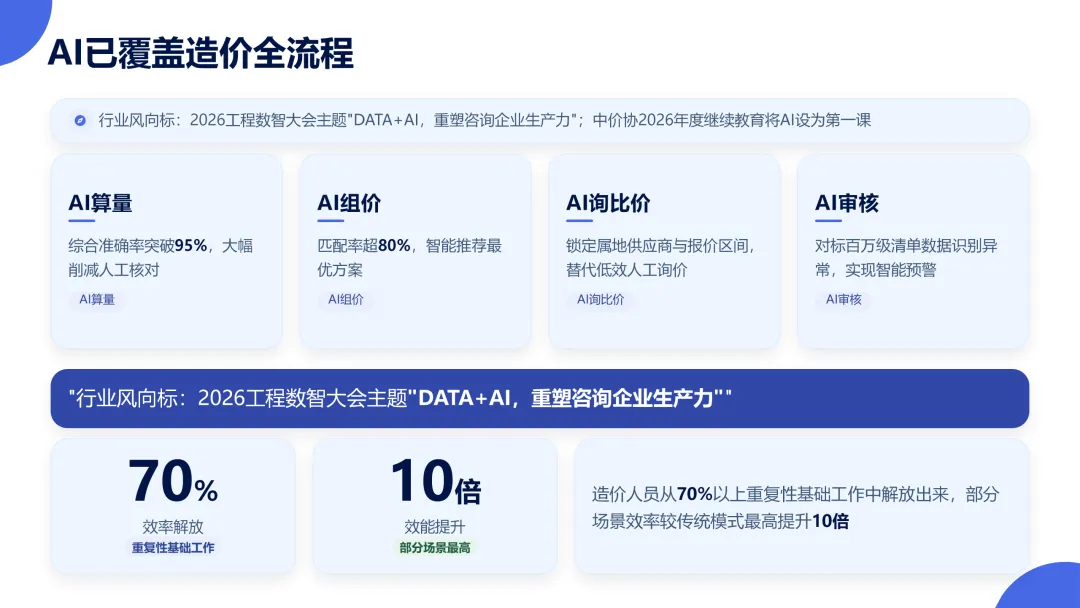Select the AI审核 card heading
This screenshot has height=608, width=1080.
pyautogui.click(x=847, y=203)
